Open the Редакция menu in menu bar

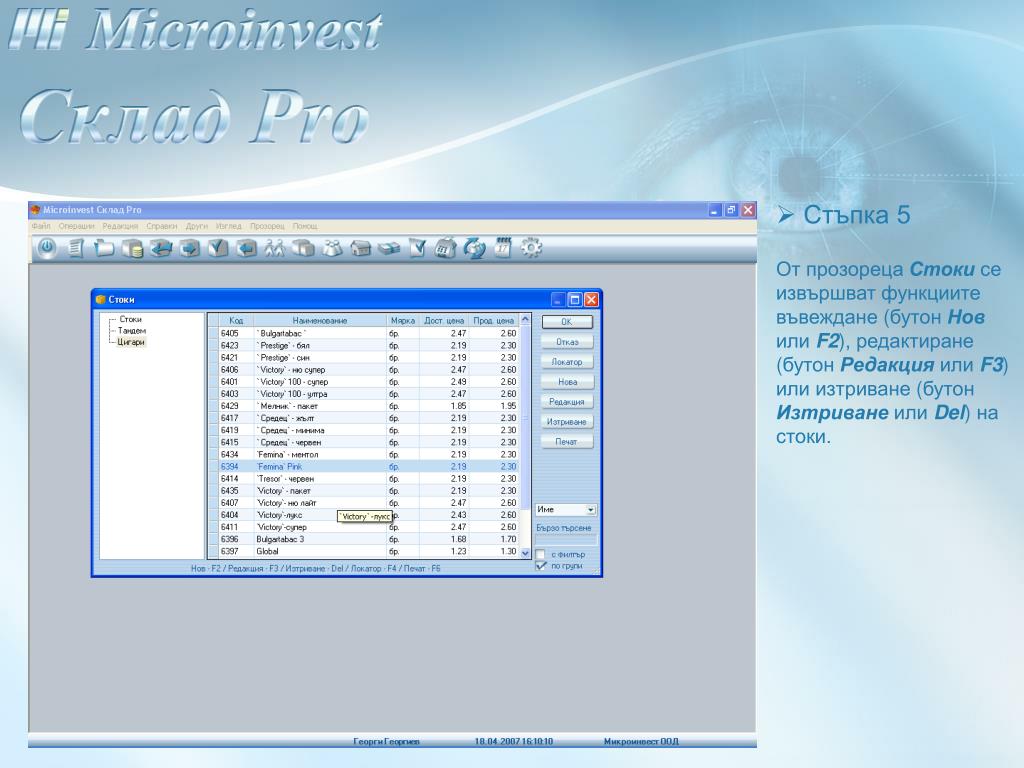[120, 226]
